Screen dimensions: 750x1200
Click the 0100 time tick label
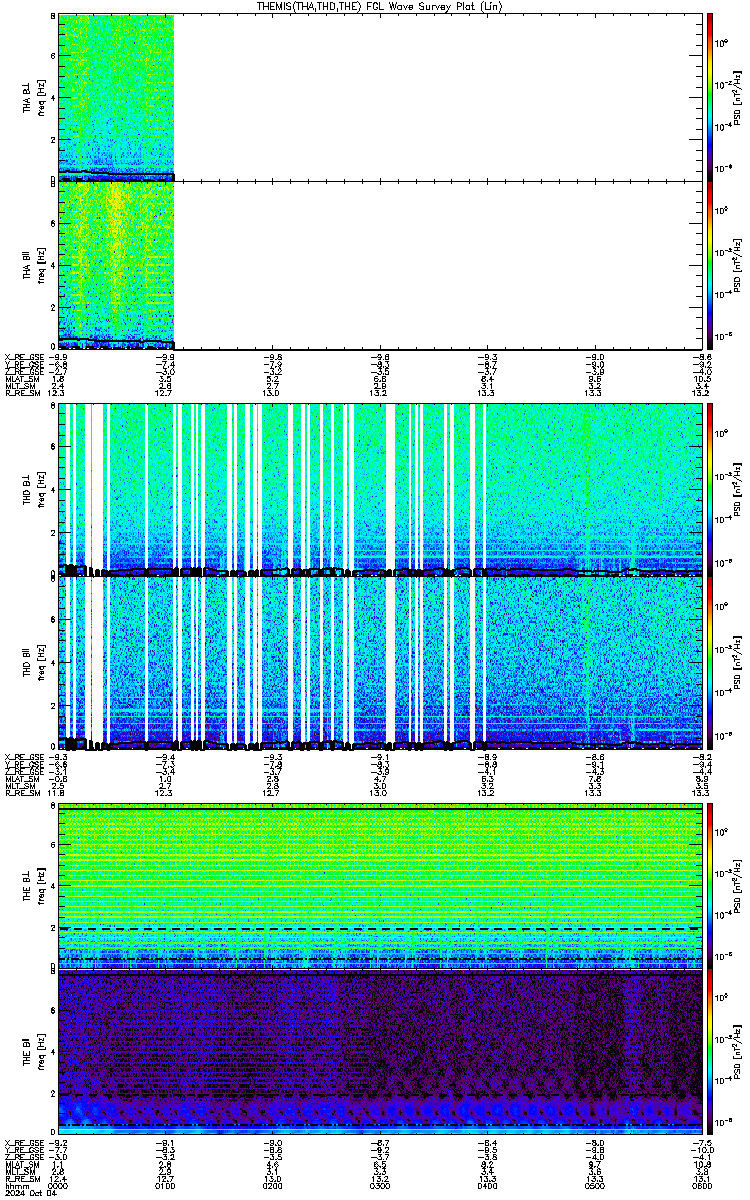pyautogui.click(x=166, y=1186)
